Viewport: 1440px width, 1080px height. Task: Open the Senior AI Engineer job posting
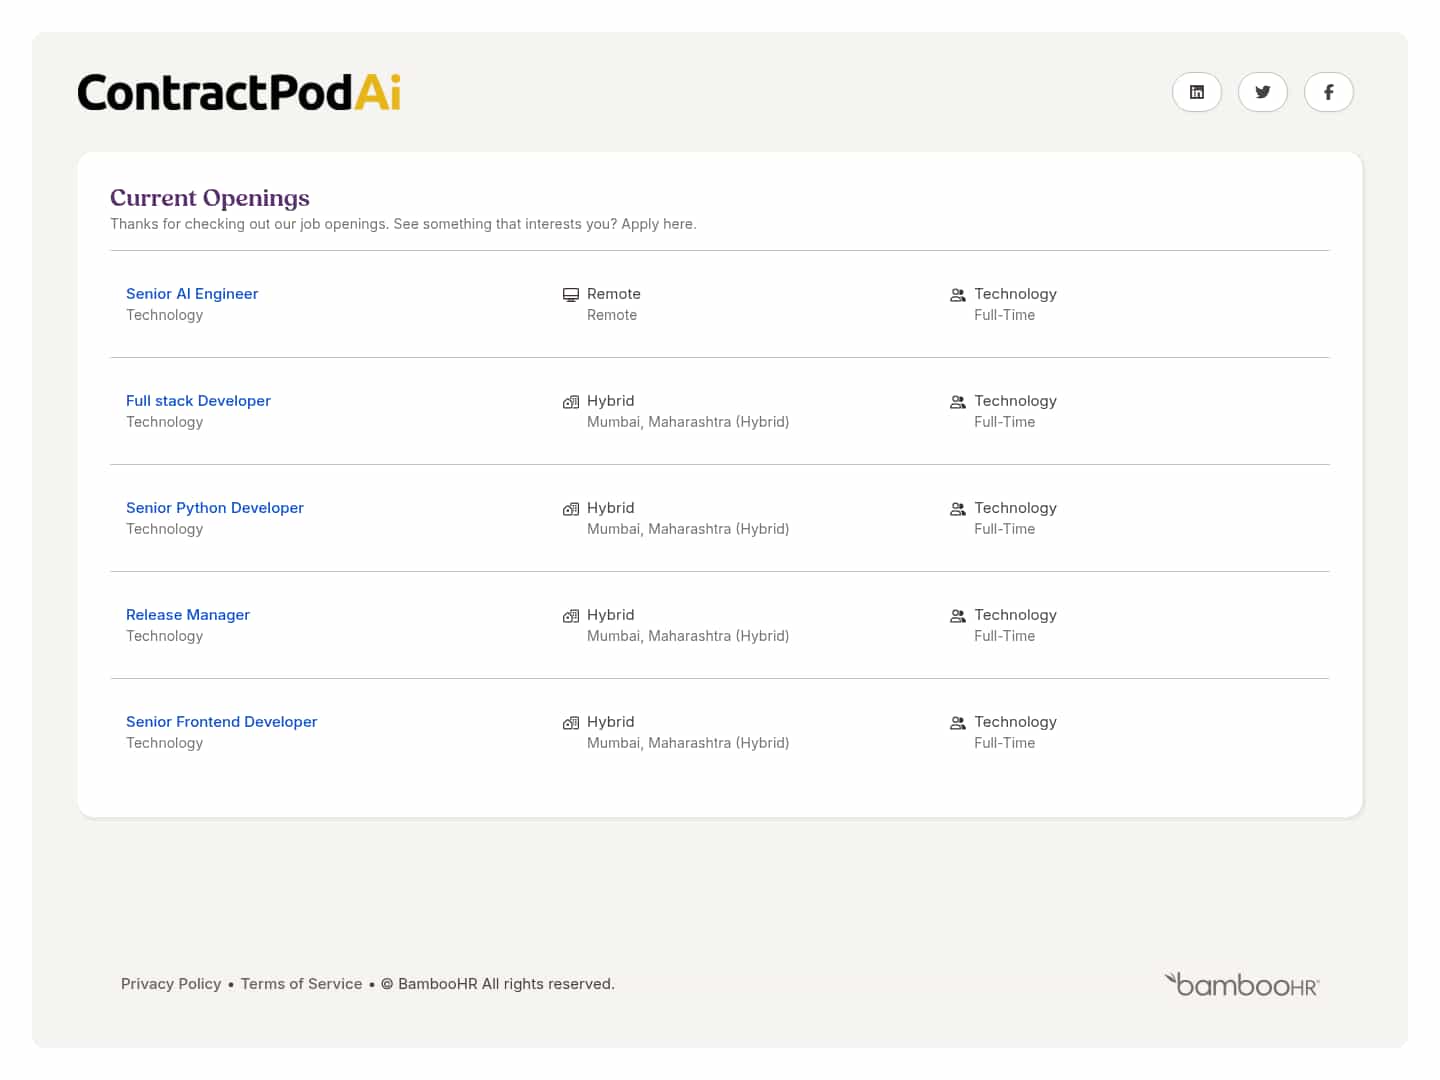(192, 294)
